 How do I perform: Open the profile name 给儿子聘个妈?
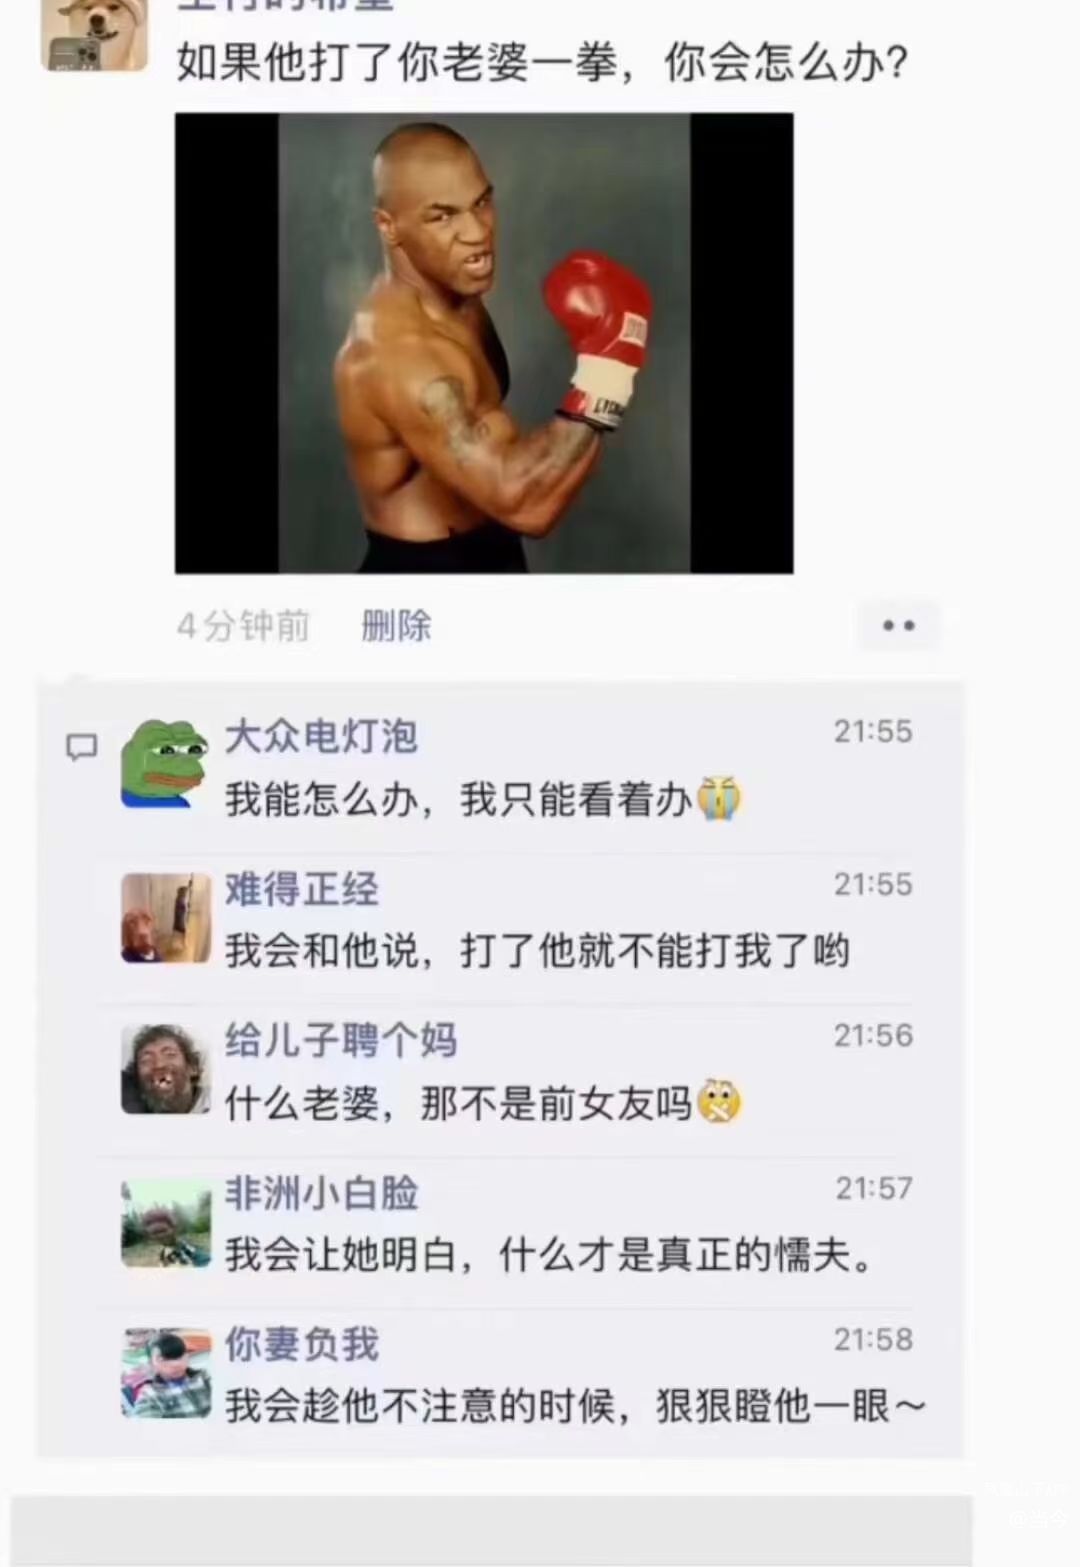[341, 1040]
